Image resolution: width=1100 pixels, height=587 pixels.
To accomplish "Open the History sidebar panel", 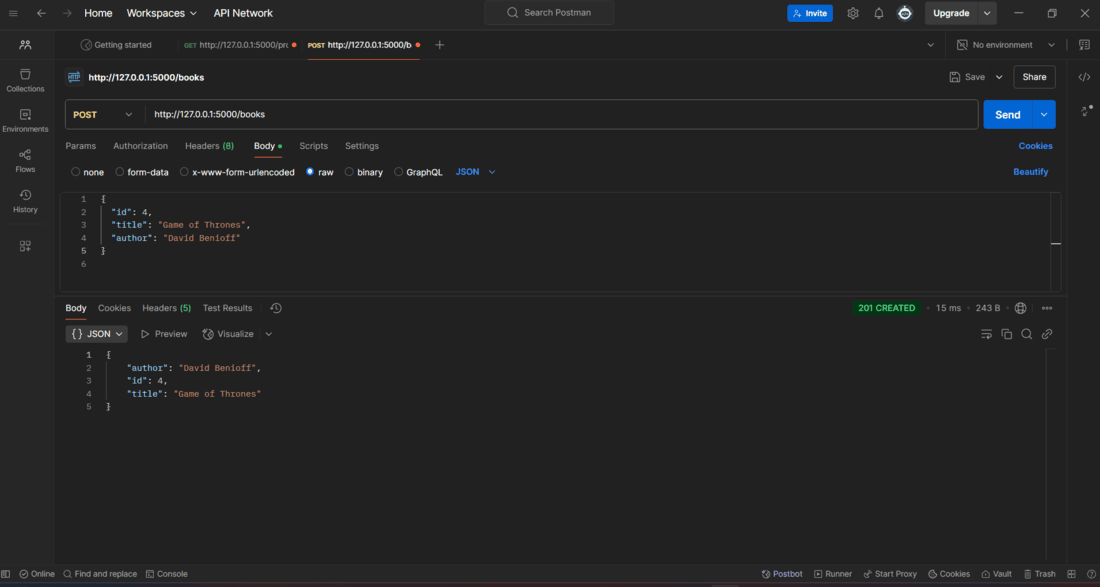I will [25, 201].
